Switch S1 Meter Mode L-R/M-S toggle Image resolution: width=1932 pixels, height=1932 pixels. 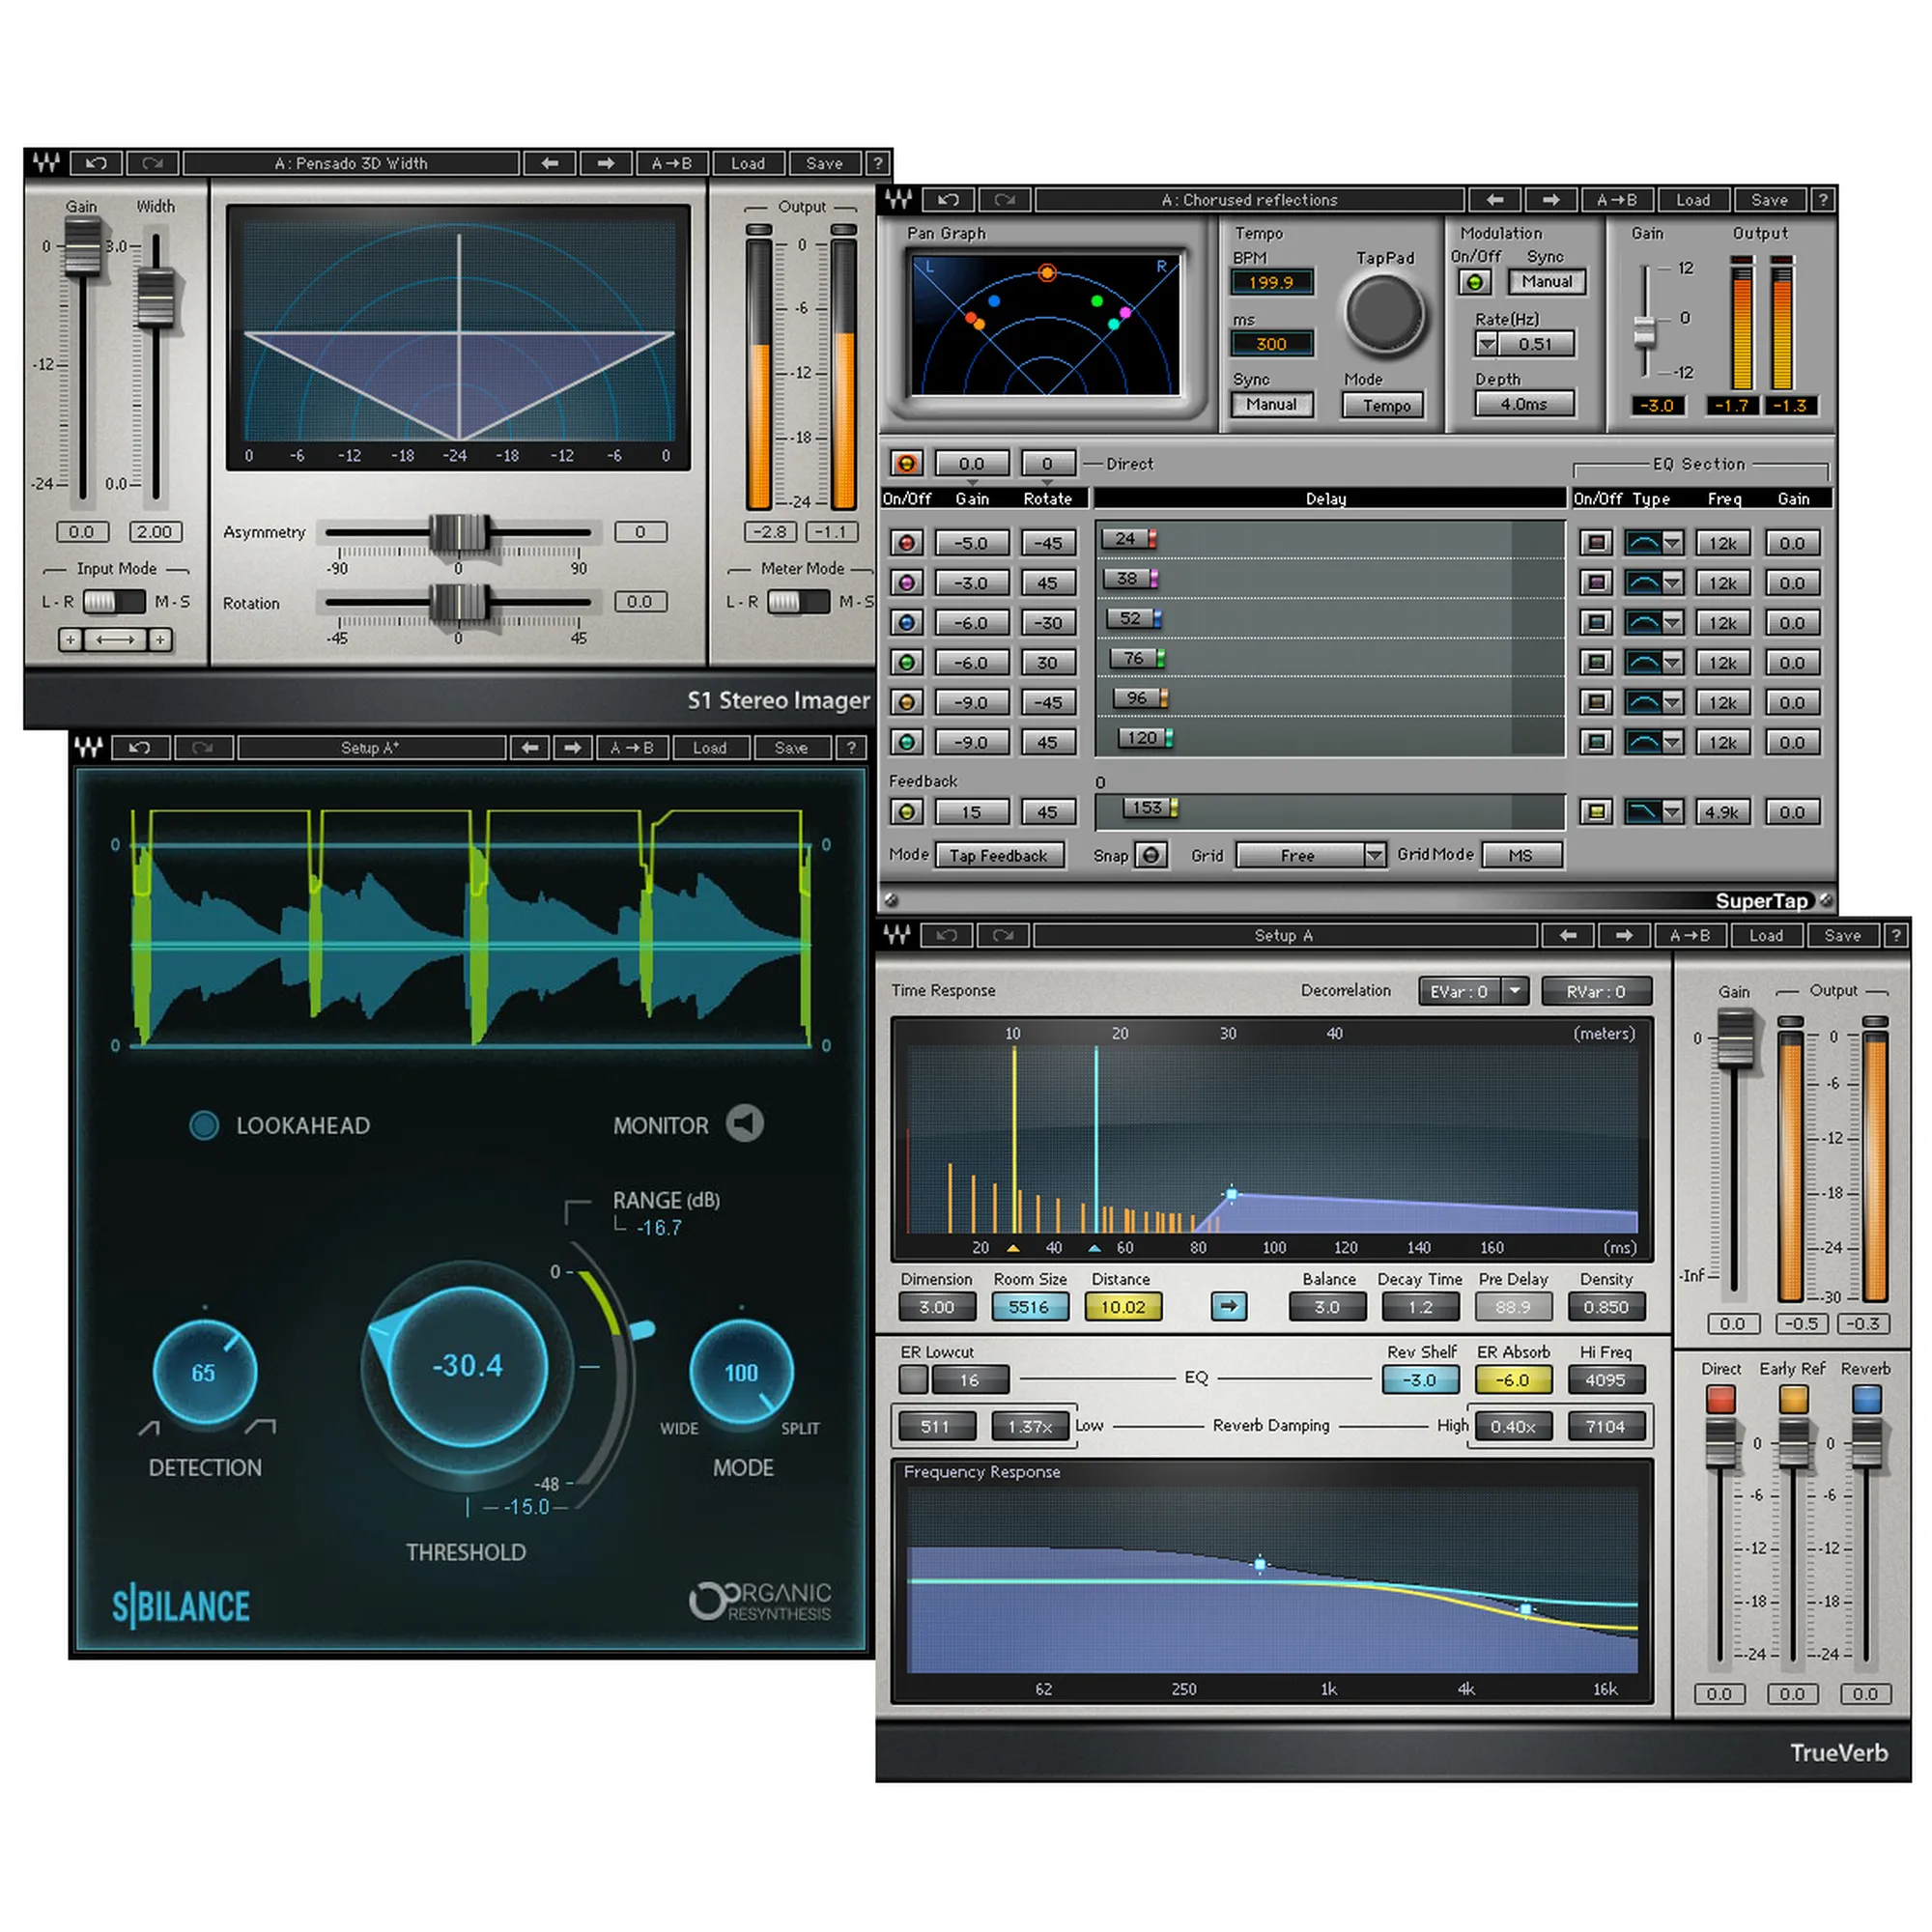[x=798, y=602]
